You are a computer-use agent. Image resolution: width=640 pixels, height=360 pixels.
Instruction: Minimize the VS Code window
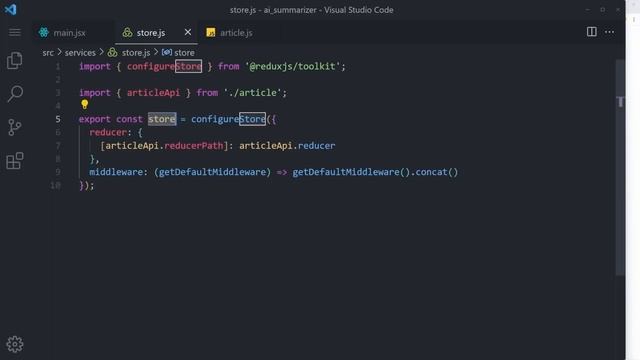click(588, 9)
